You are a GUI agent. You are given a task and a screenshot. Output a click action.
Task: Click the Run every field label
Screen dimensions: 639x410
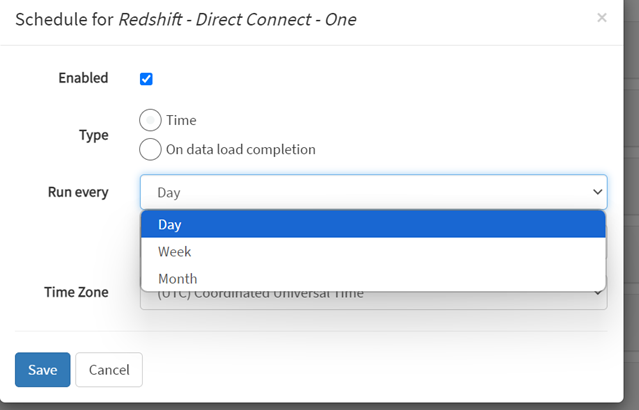coord(78,191)
